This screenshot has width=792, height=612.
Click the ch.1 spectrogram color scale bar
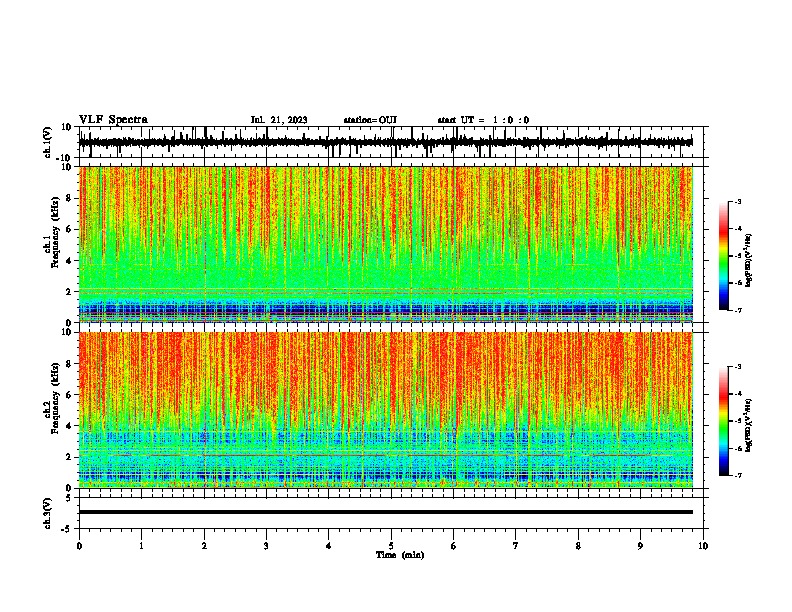tap(724, 256)
